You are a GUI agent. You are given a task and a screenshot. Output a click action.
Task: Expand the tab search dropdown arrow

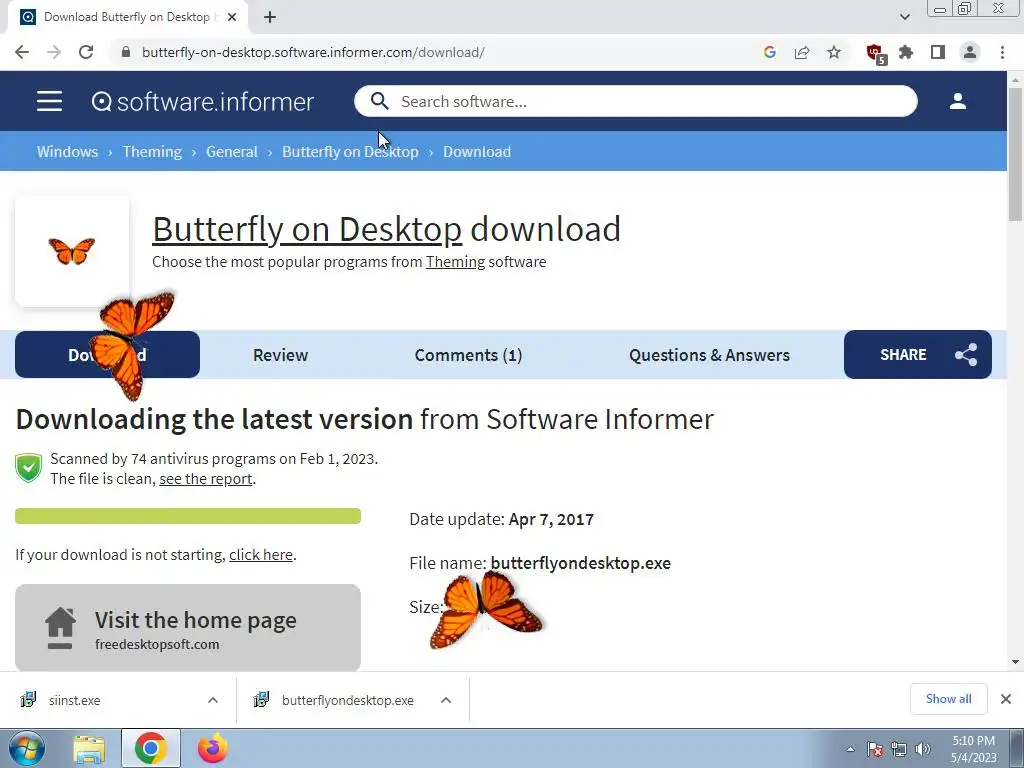pos(904,17)
